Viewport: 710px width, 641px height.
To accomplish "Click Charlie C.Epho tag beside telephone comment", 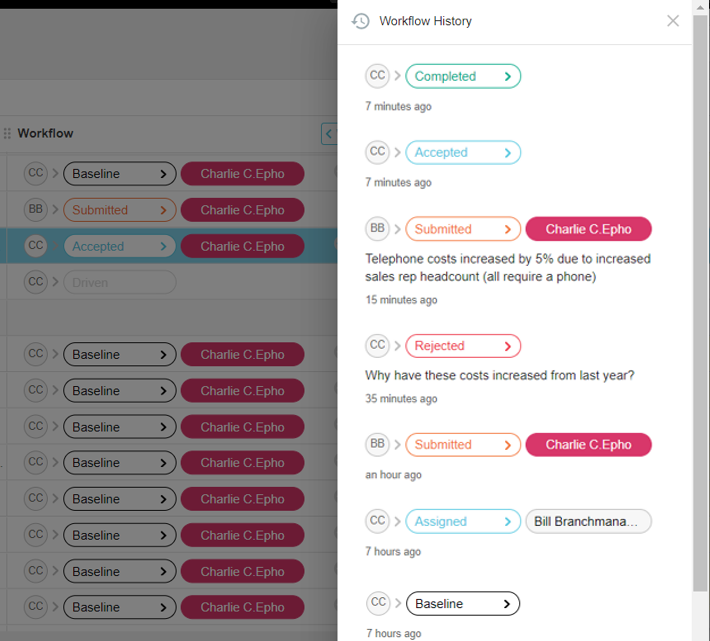I will click(588, 229).
